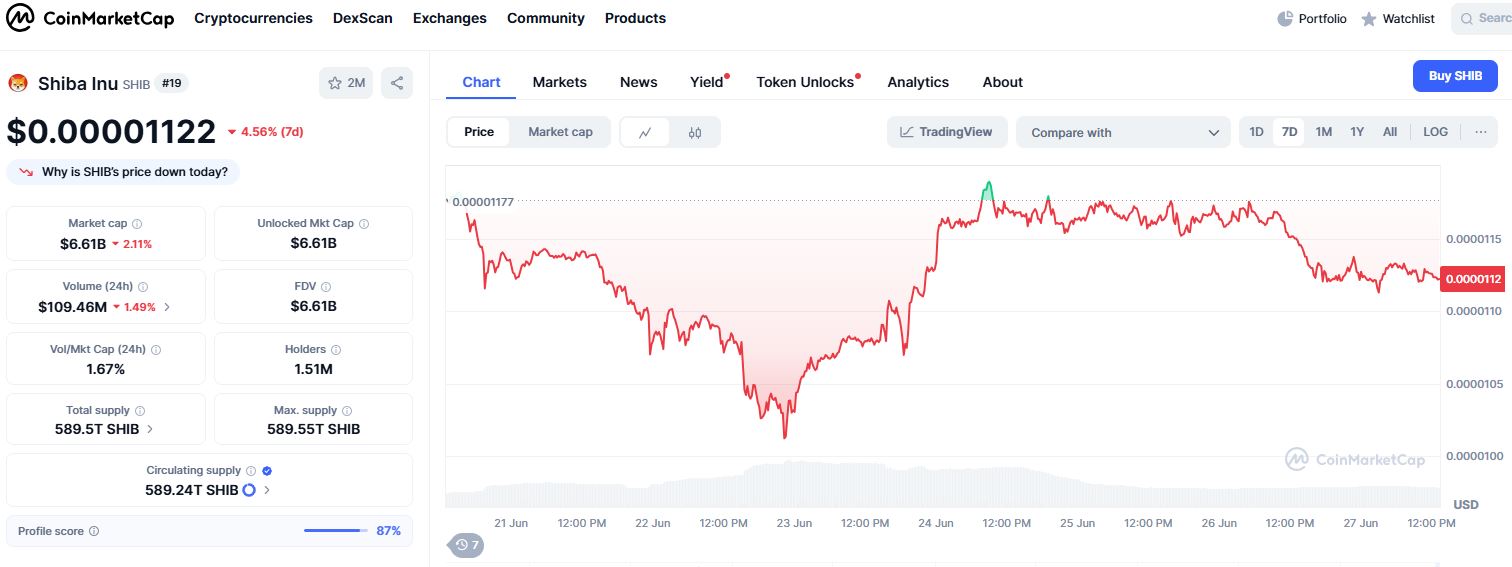Image resolution: width=1512 pixels, height=567 pixels.
Task: Select the candlestick chart icon
Action: [695, 132]
